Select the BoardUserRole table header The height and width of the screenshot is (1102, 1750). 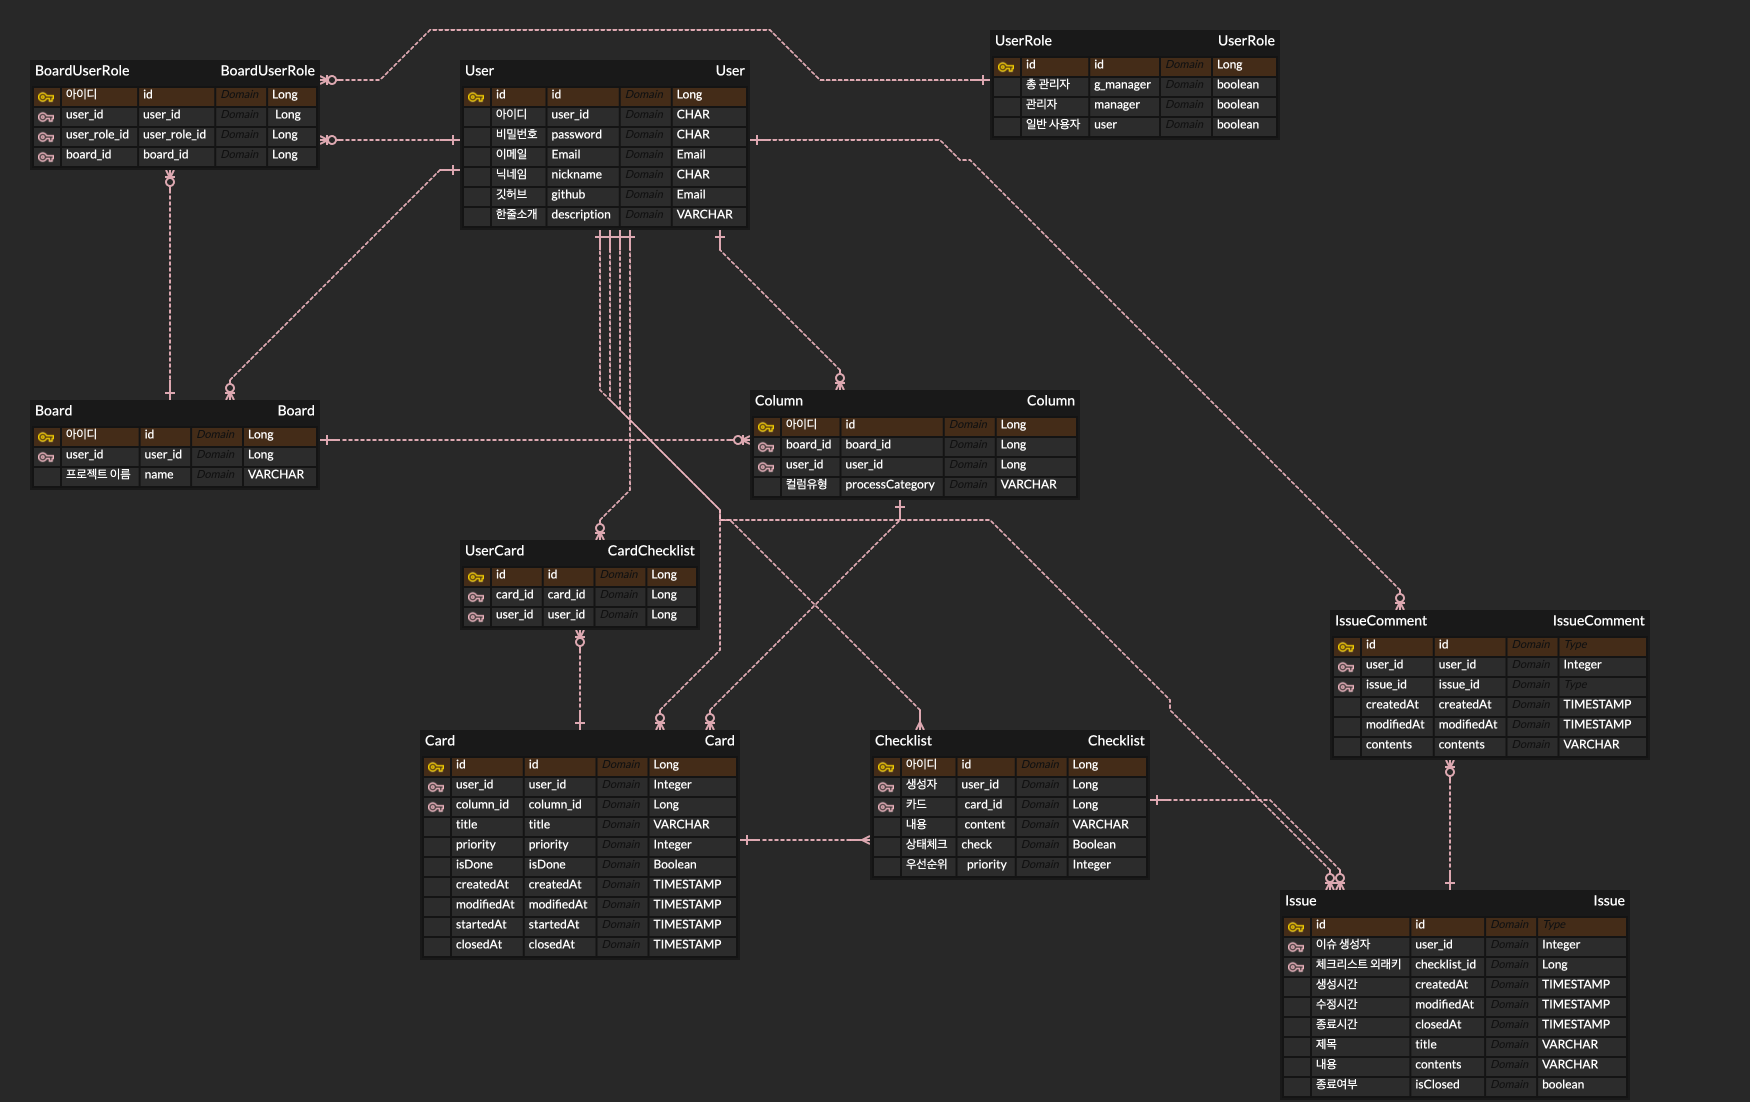(175, 71)
